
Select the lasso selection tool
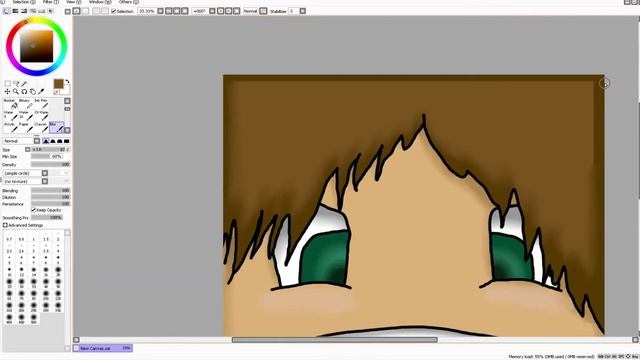click(x=16, y=84)
